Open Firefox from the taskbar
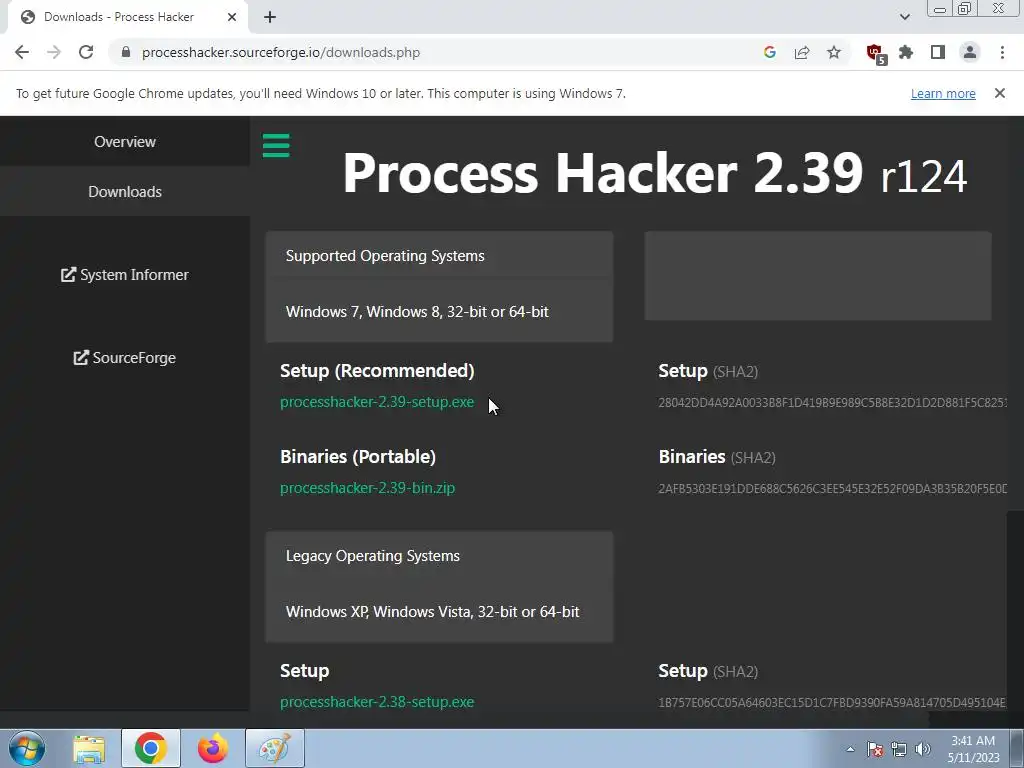Viewport: 1024px width, 768px height. click(x=212, y=748)
